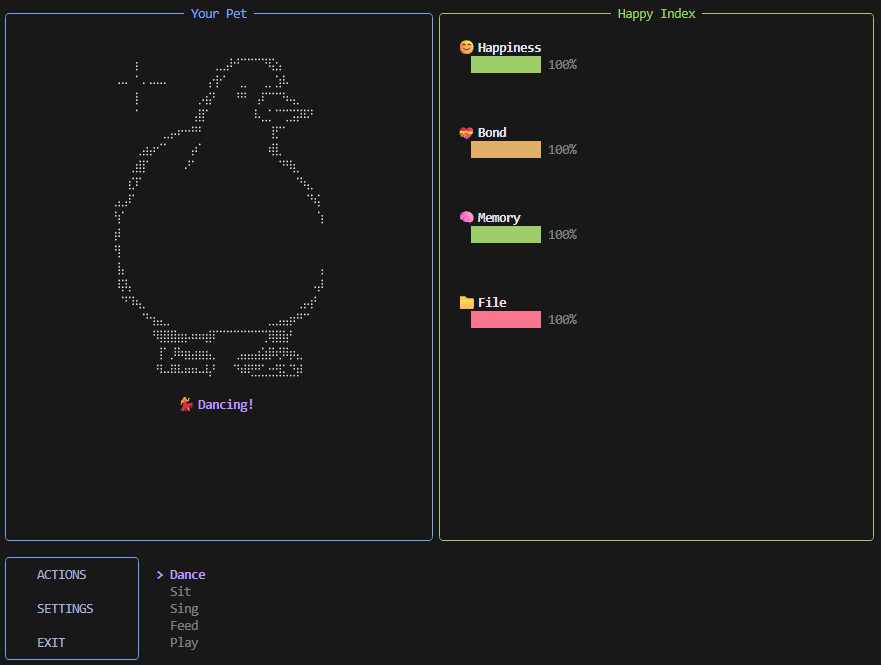881x665 pixels.
Task: Choose the Sing action
Action: point(184,609)
